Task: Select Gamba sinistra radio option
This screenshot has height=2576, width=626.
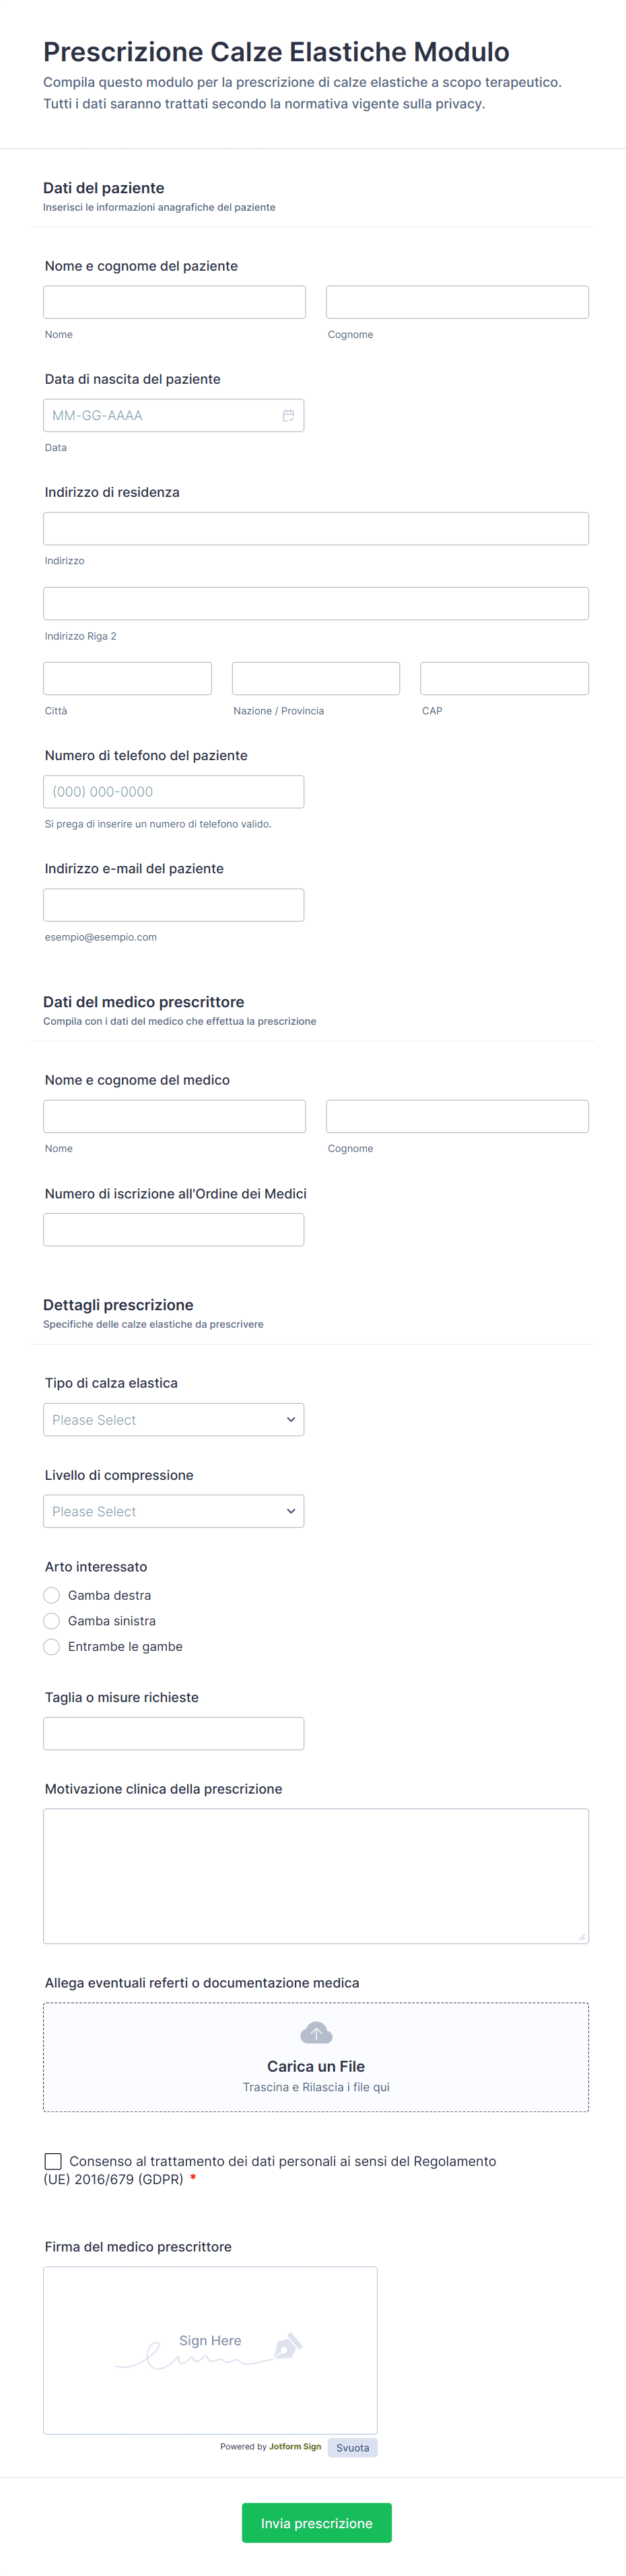Action: tap(52, 1621)
